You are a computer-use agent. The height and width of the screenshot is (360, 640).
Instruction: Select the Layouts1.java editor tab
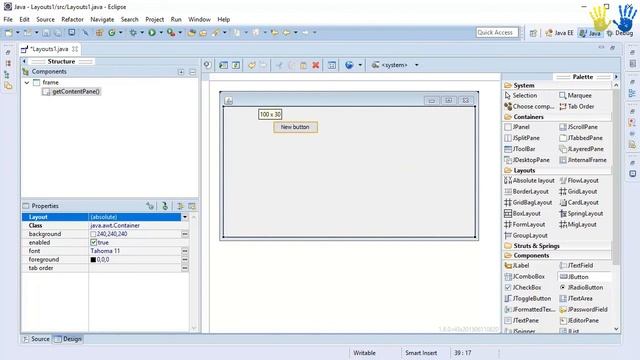[x=49, y=49]
